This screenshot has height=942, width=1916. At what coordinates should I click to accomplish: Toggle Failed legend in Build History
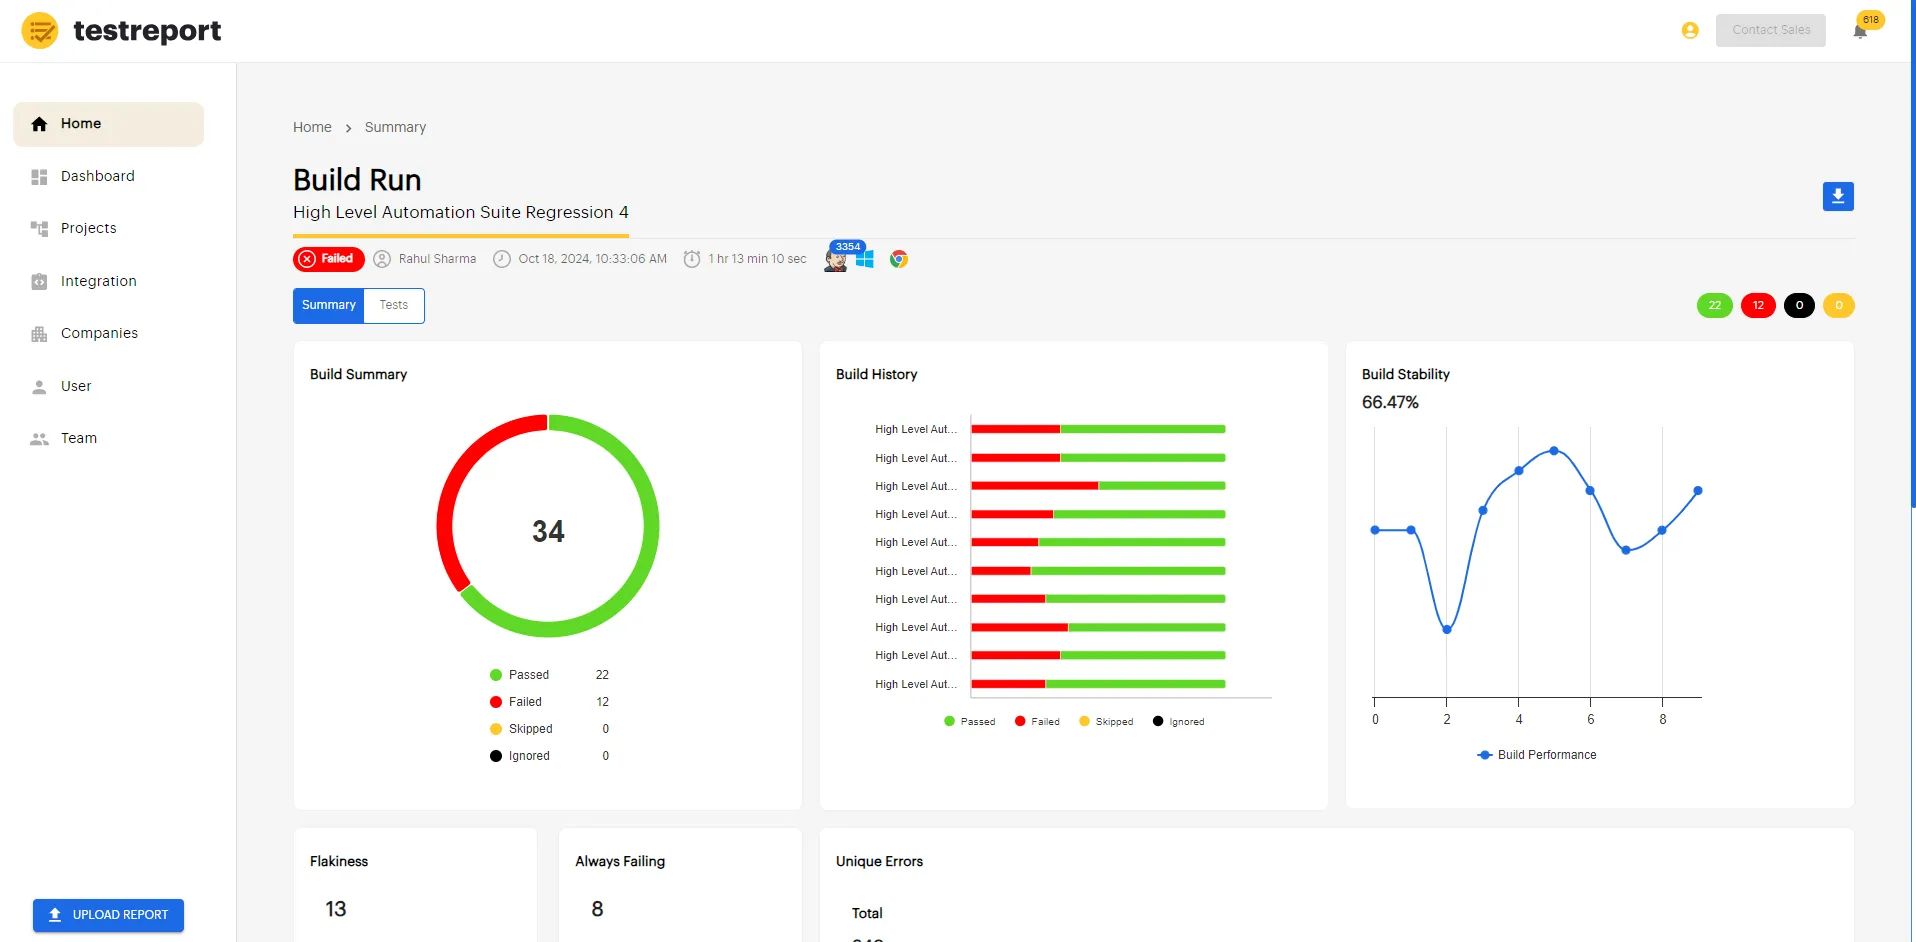pos(1037,721)
